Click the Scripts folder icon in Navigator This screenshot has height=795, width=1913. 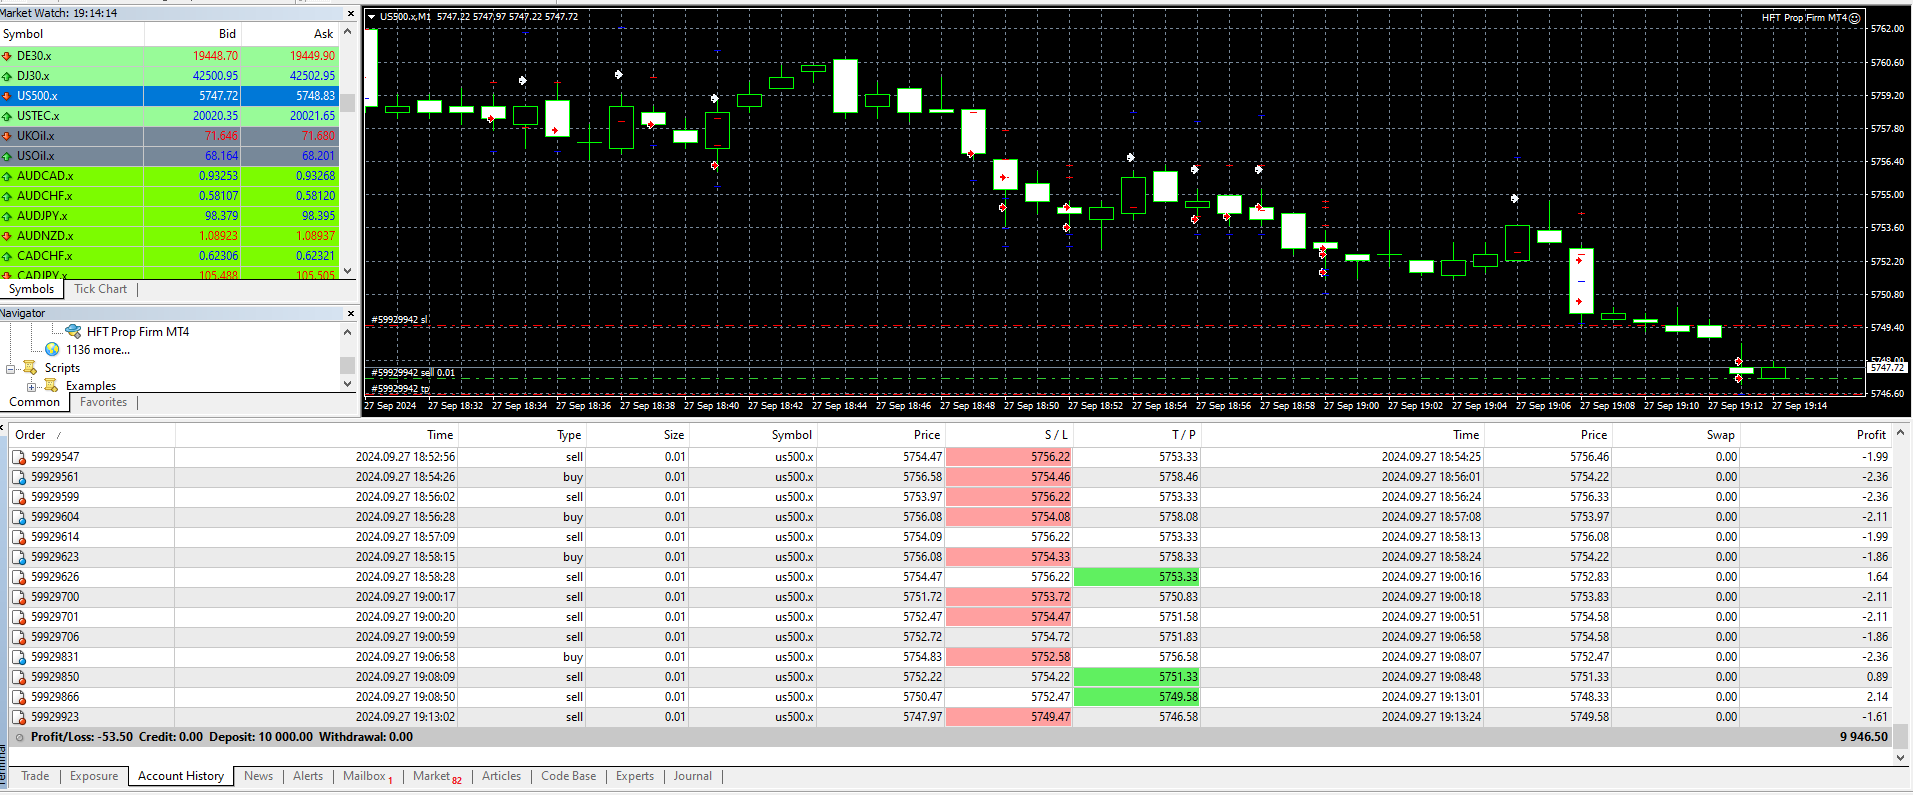pos(30,367)
